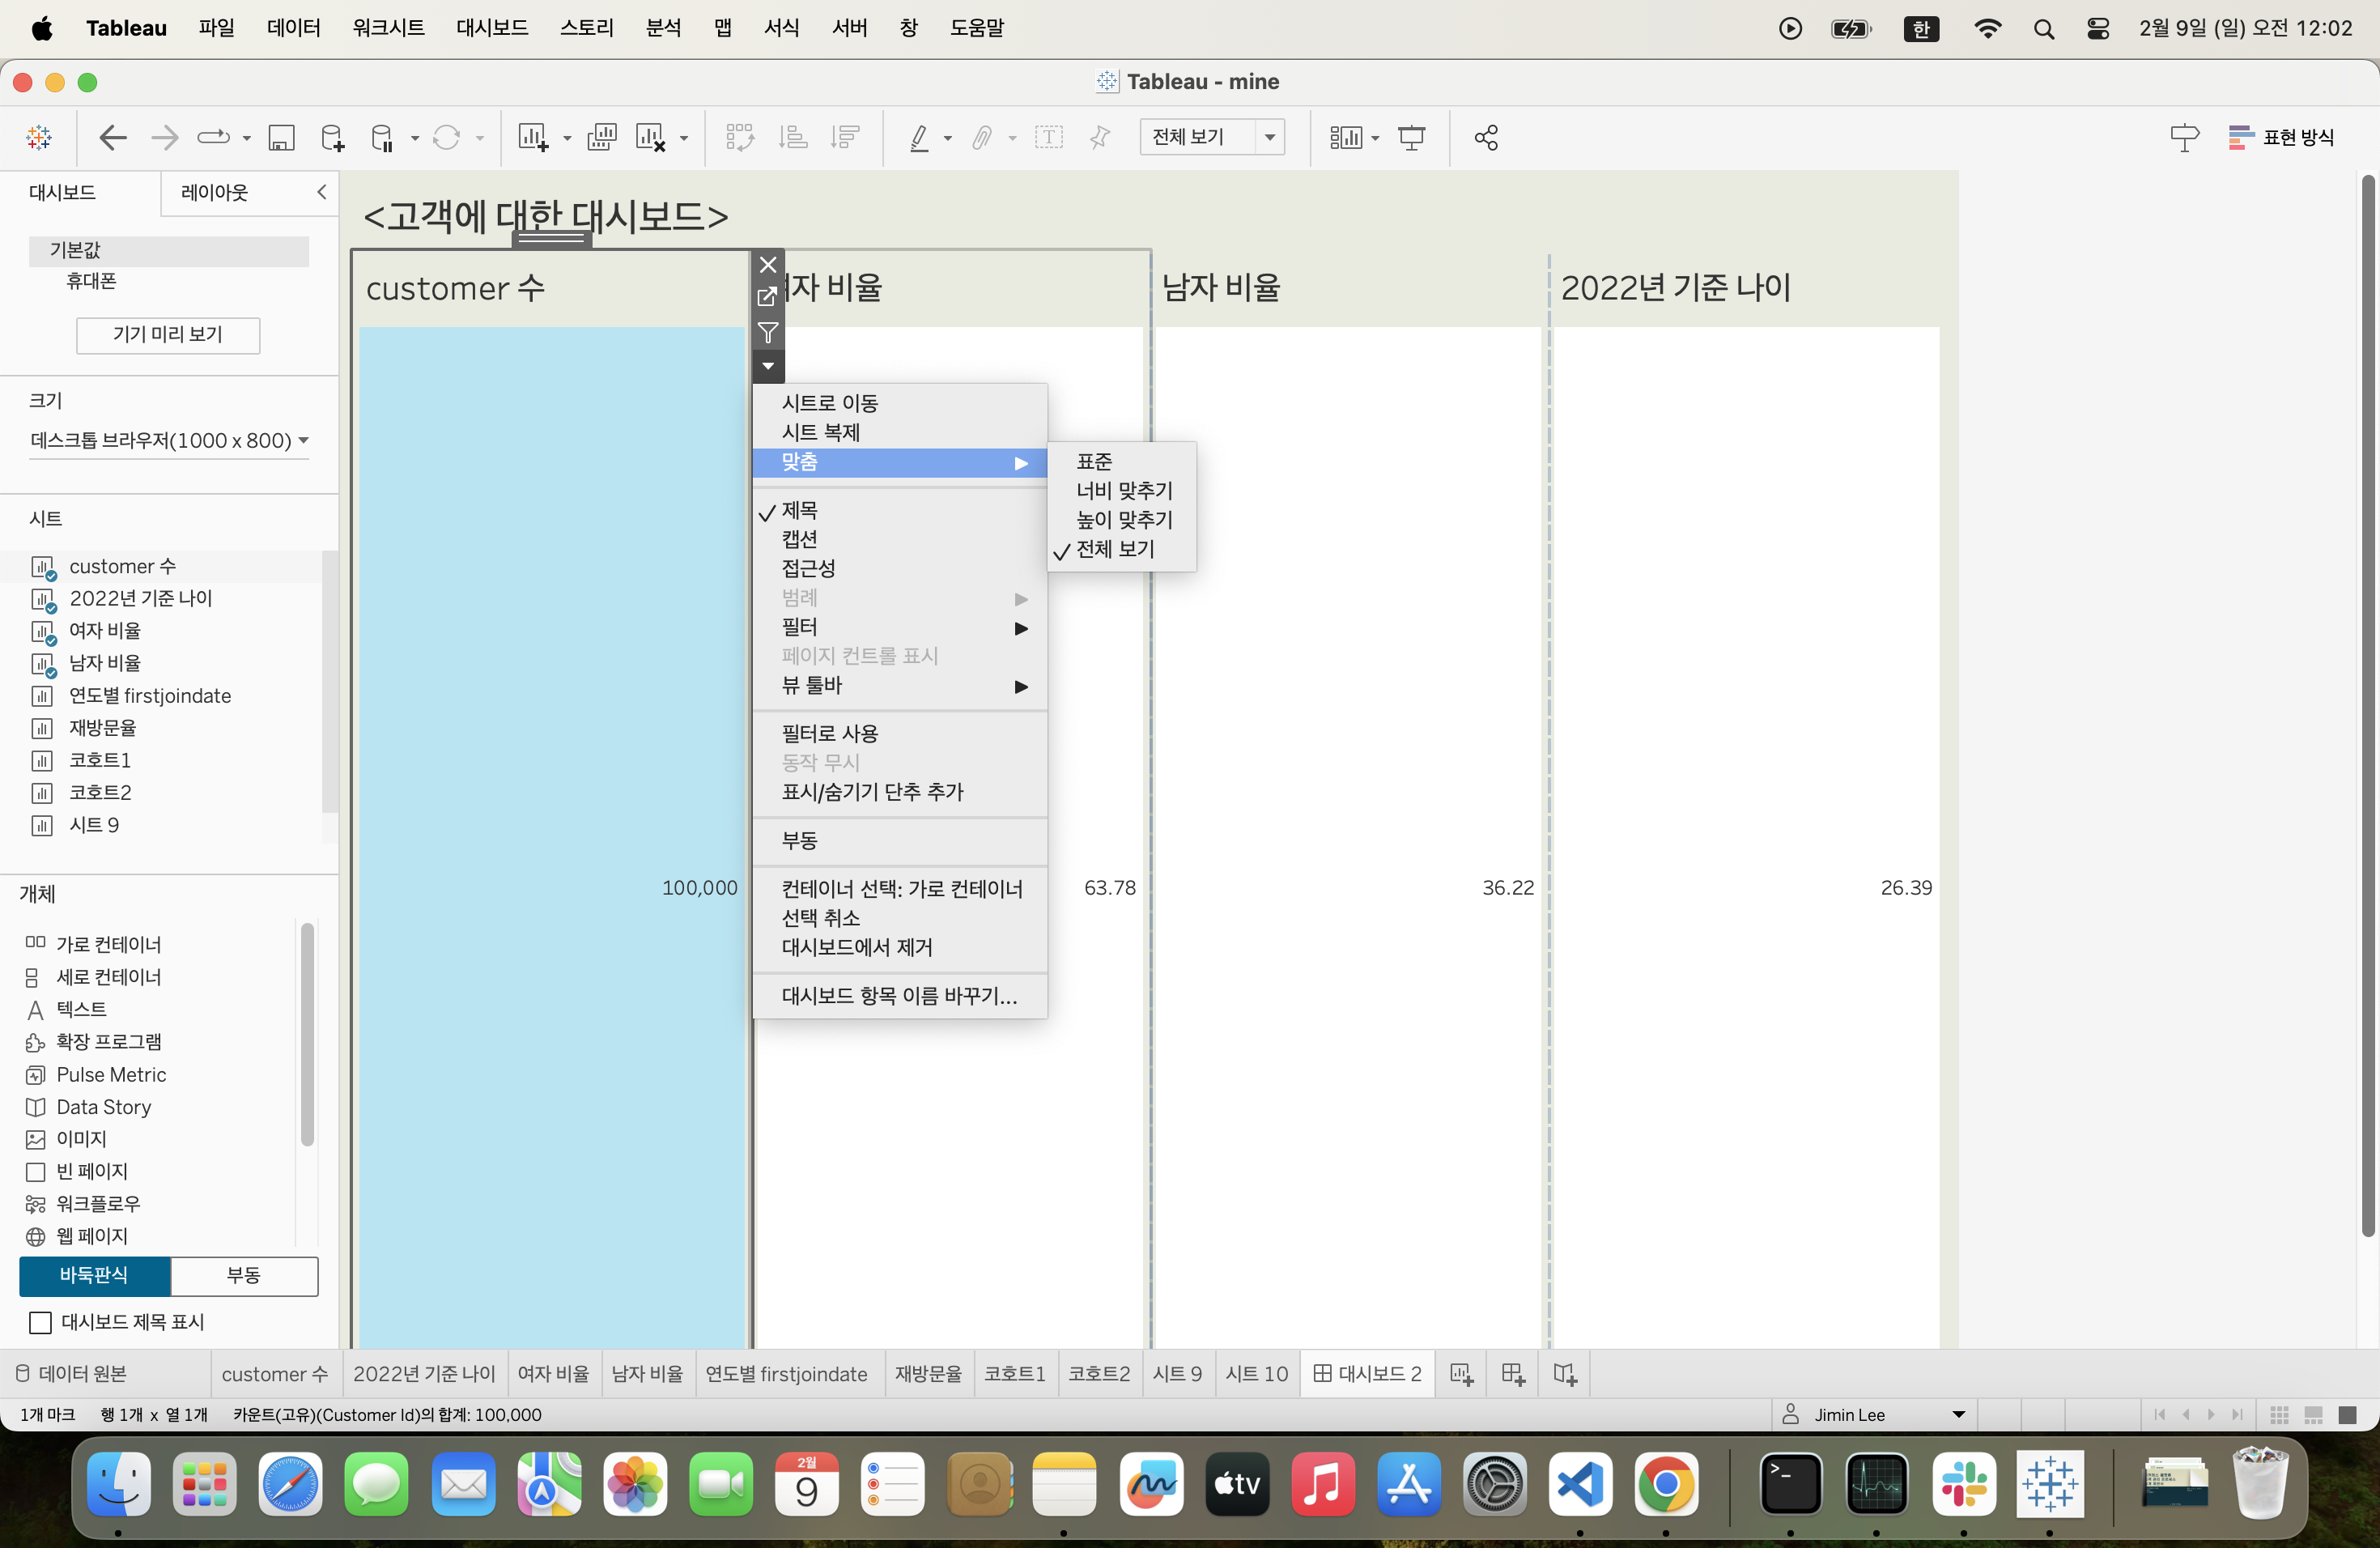2380x1548 pixels.
Task: Click 표현 방식 Show Me button
Action: click(x=2281, y=137)
